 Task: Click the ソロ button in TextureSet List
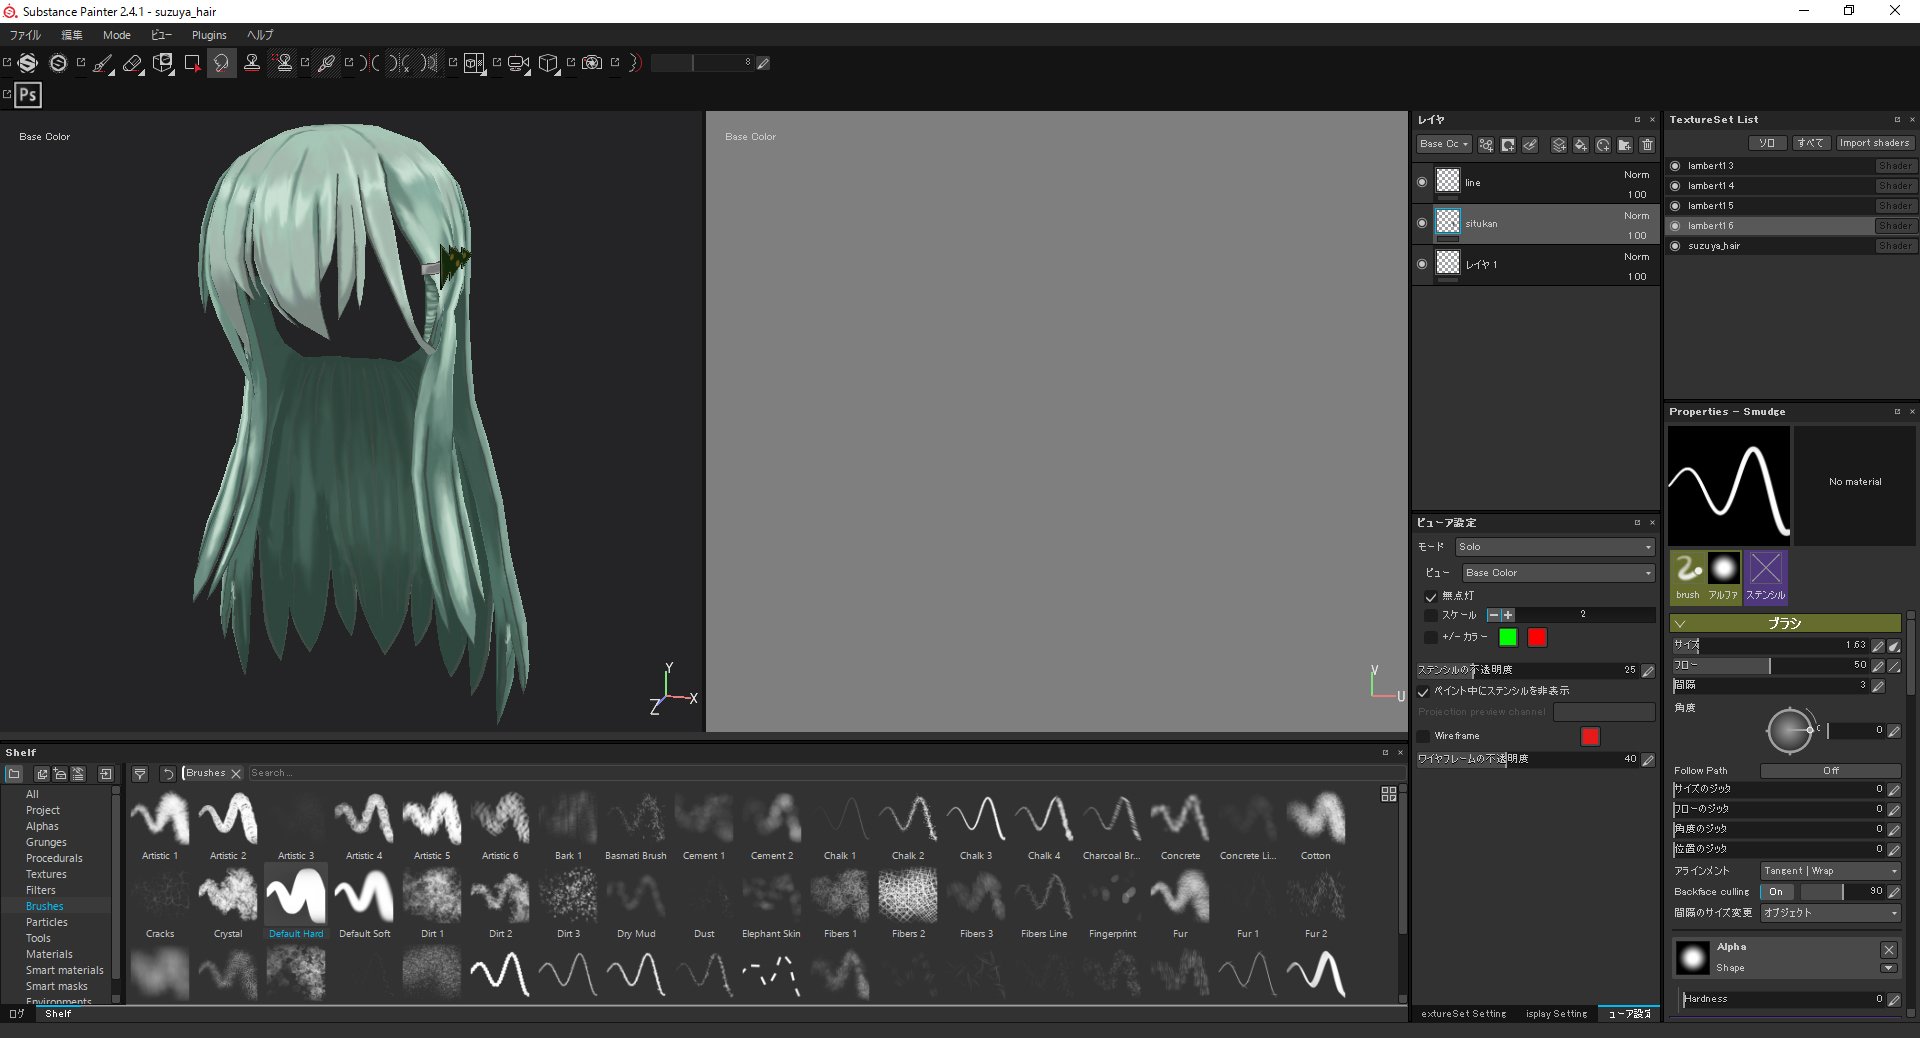click(1767, 143)
